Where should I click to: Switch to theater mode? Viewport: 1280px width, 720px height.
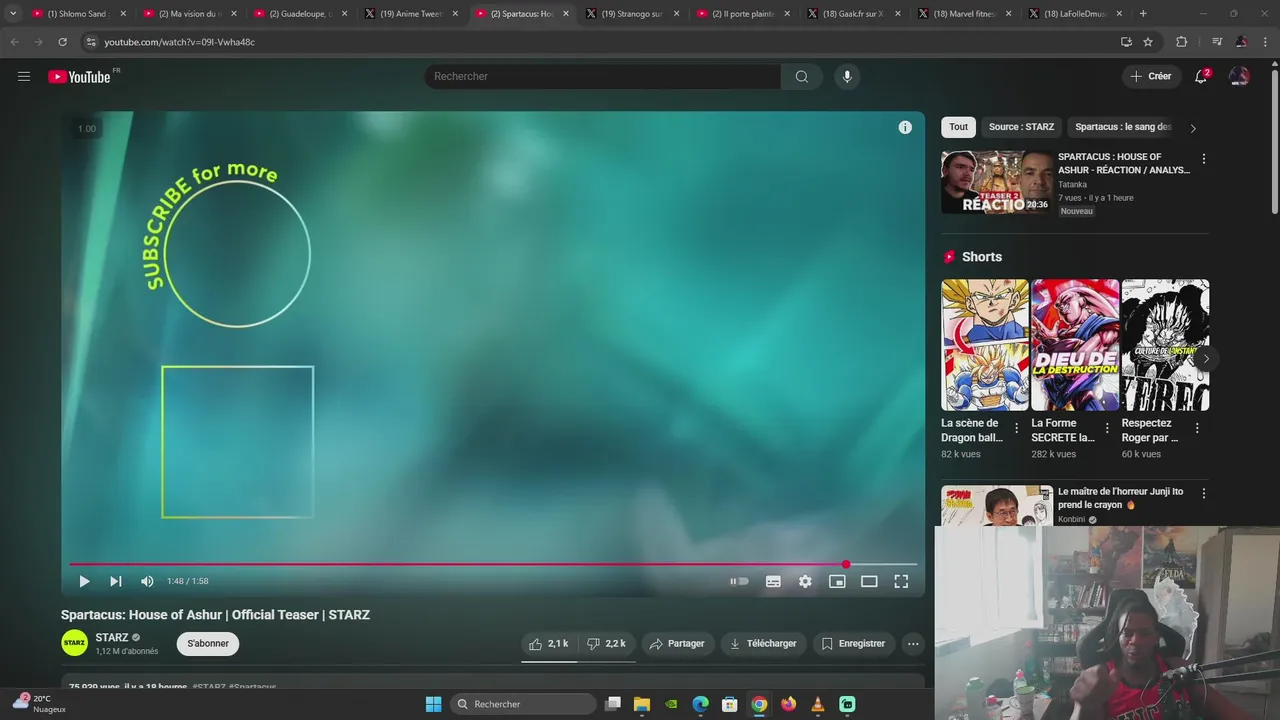tap(869, 581)
